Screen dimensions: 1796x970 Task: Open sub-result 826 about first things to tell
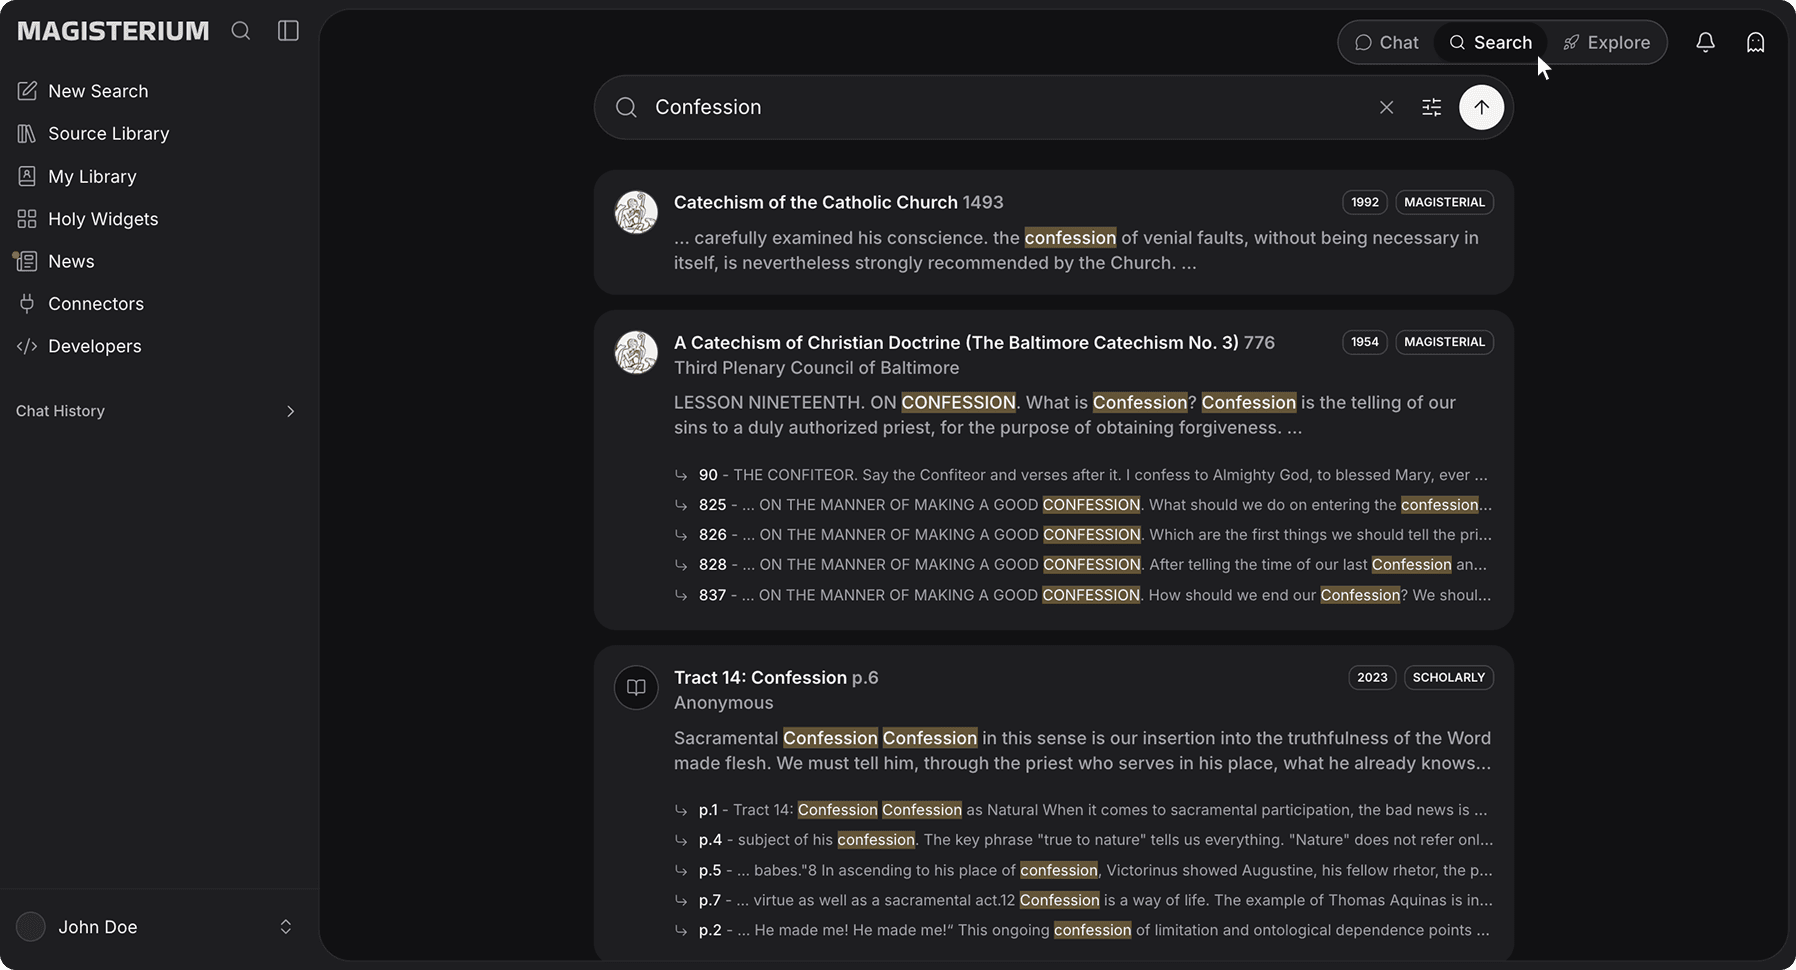click(1082, 535)
